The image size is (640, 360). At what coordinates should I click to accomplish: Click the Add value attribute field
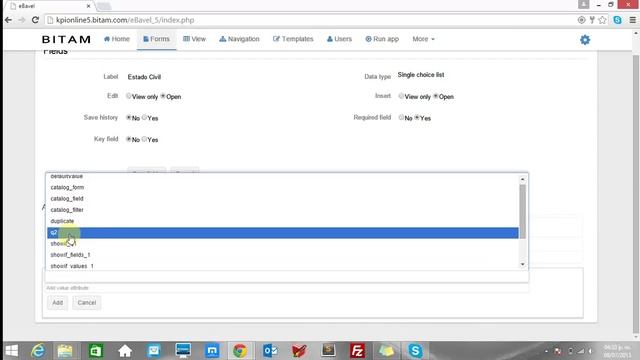[x=287, y=288]
